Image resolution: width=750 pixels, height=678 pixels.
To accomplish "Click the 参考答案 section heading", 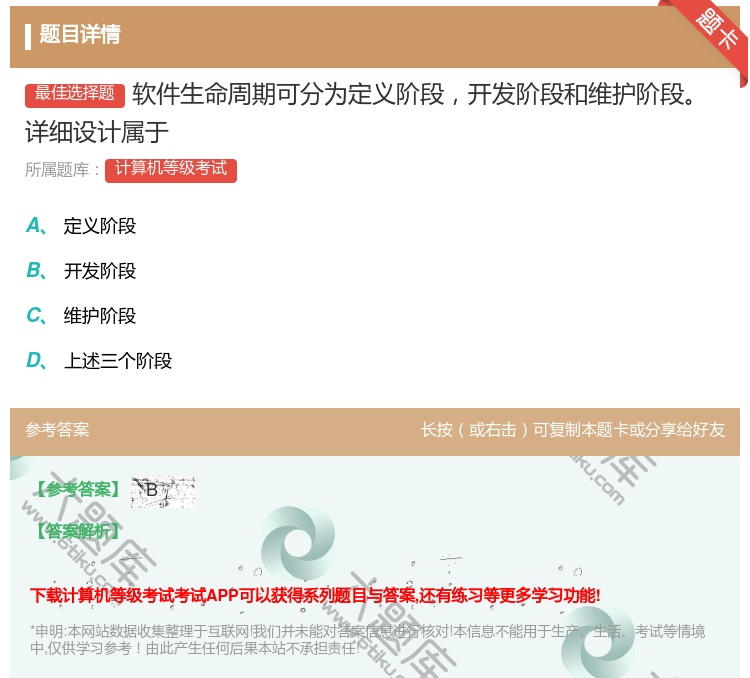I will pyautogui.click(x=57, y=430).
